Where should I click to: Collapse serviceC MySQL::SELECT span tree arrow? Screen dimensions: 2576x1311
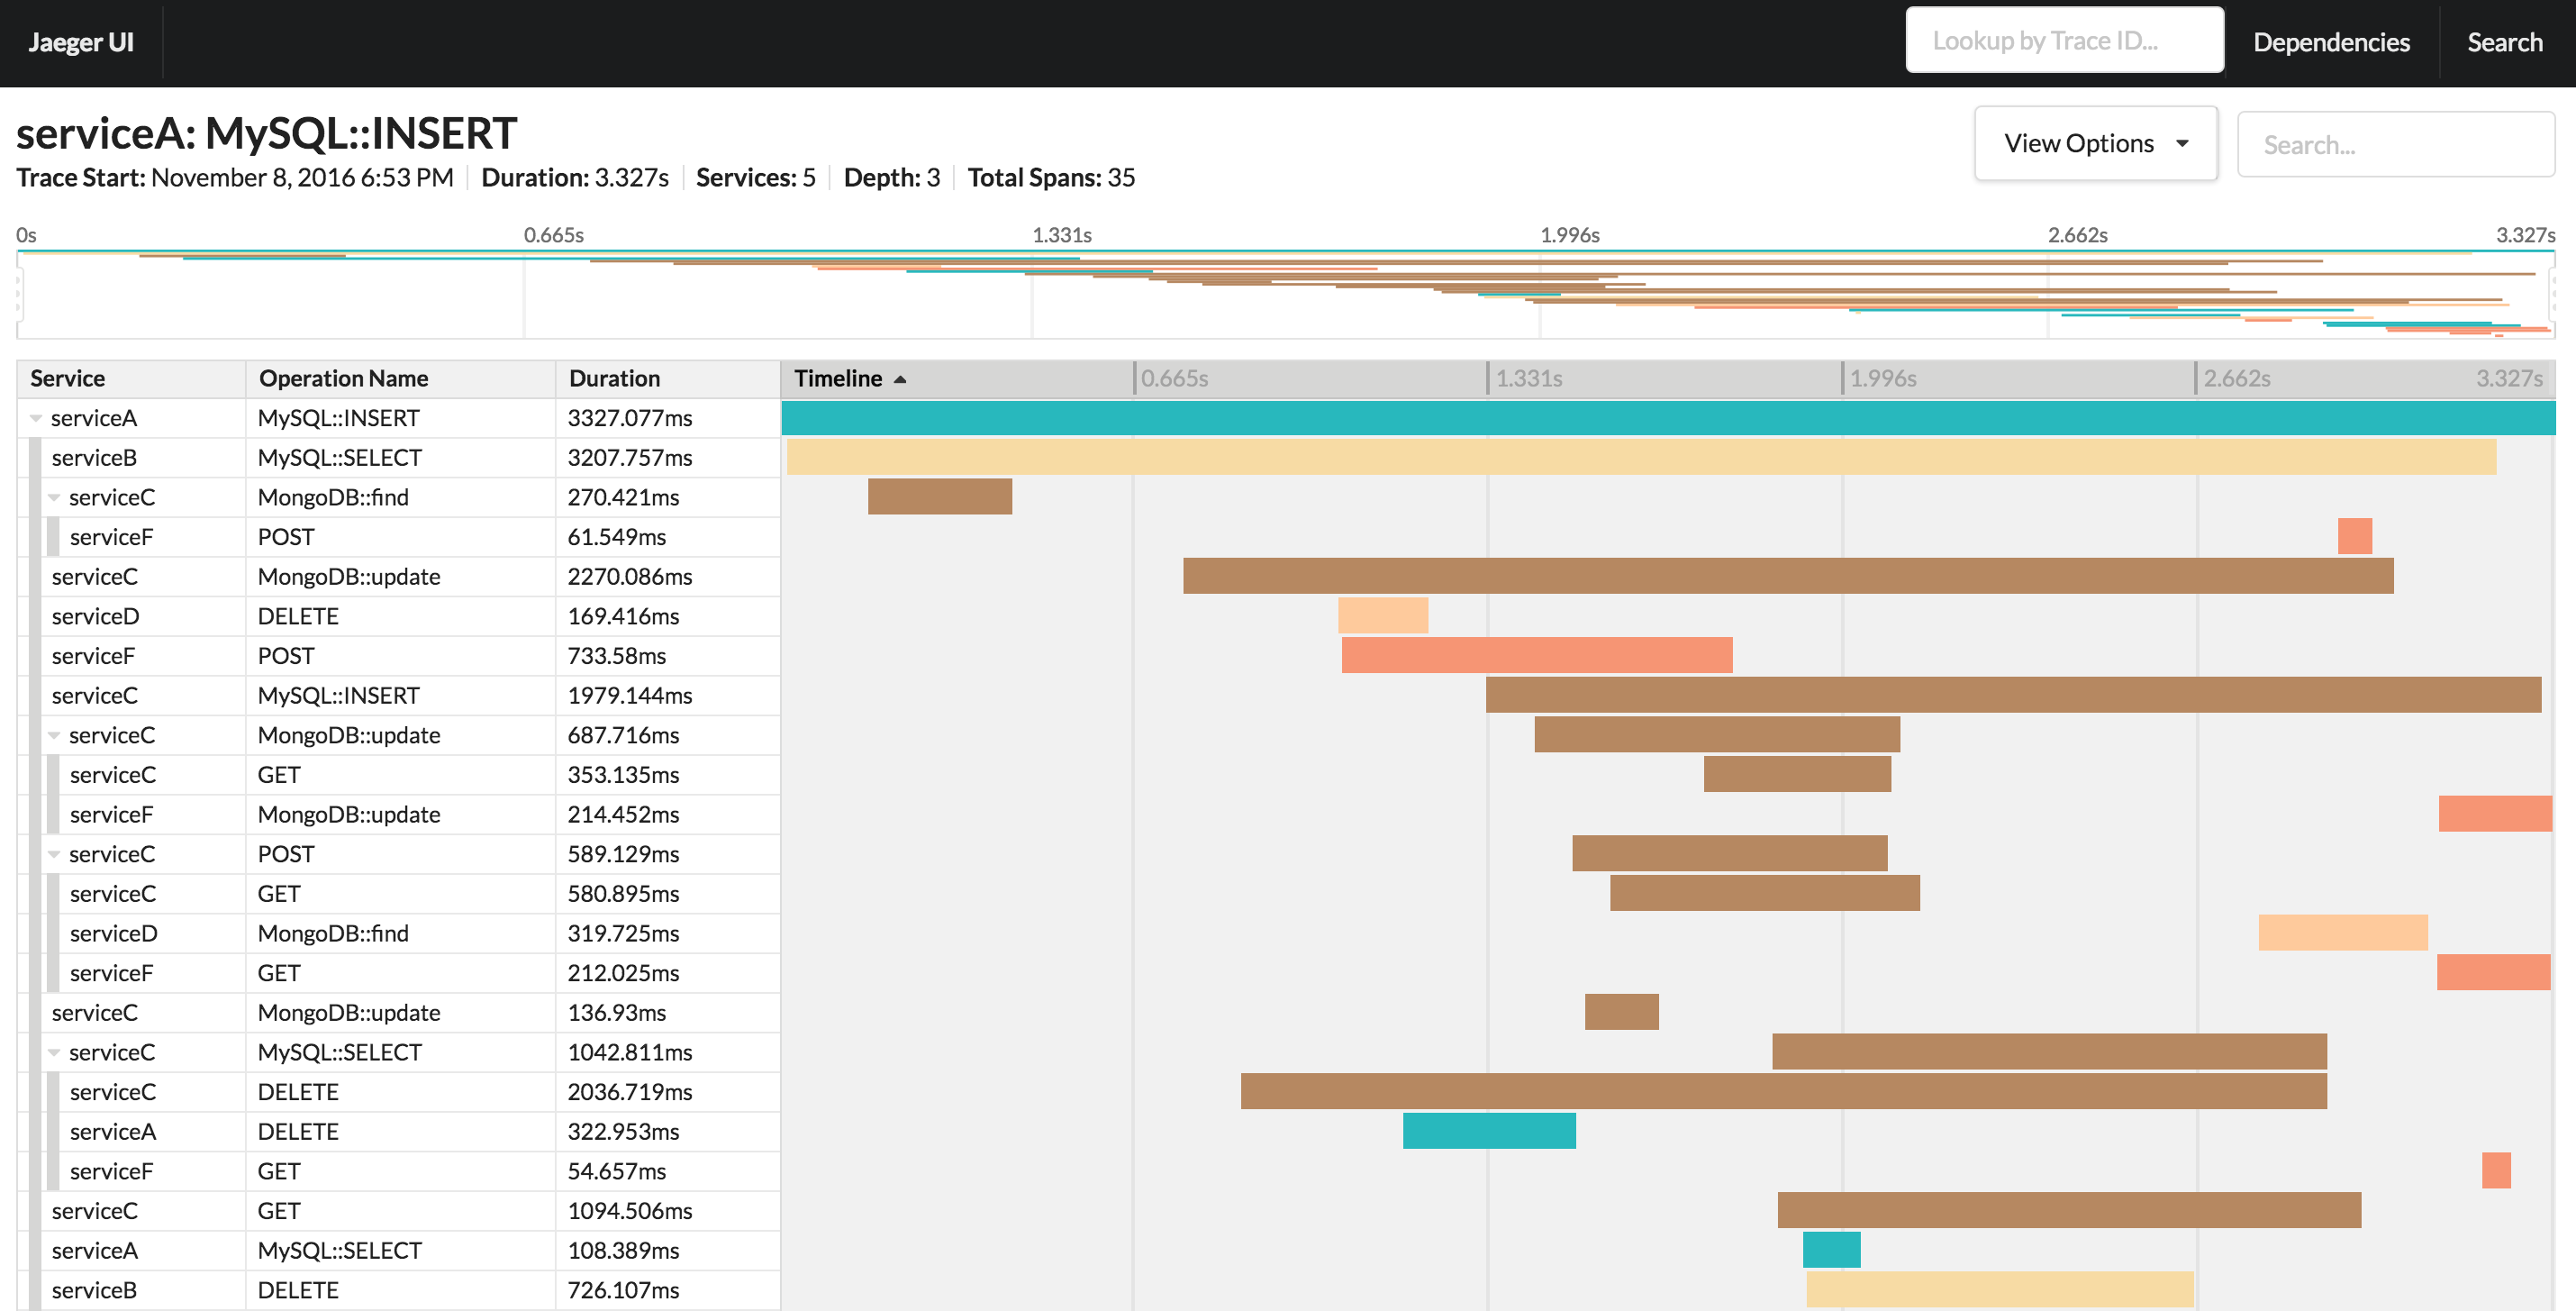[x=54, y=1052]
